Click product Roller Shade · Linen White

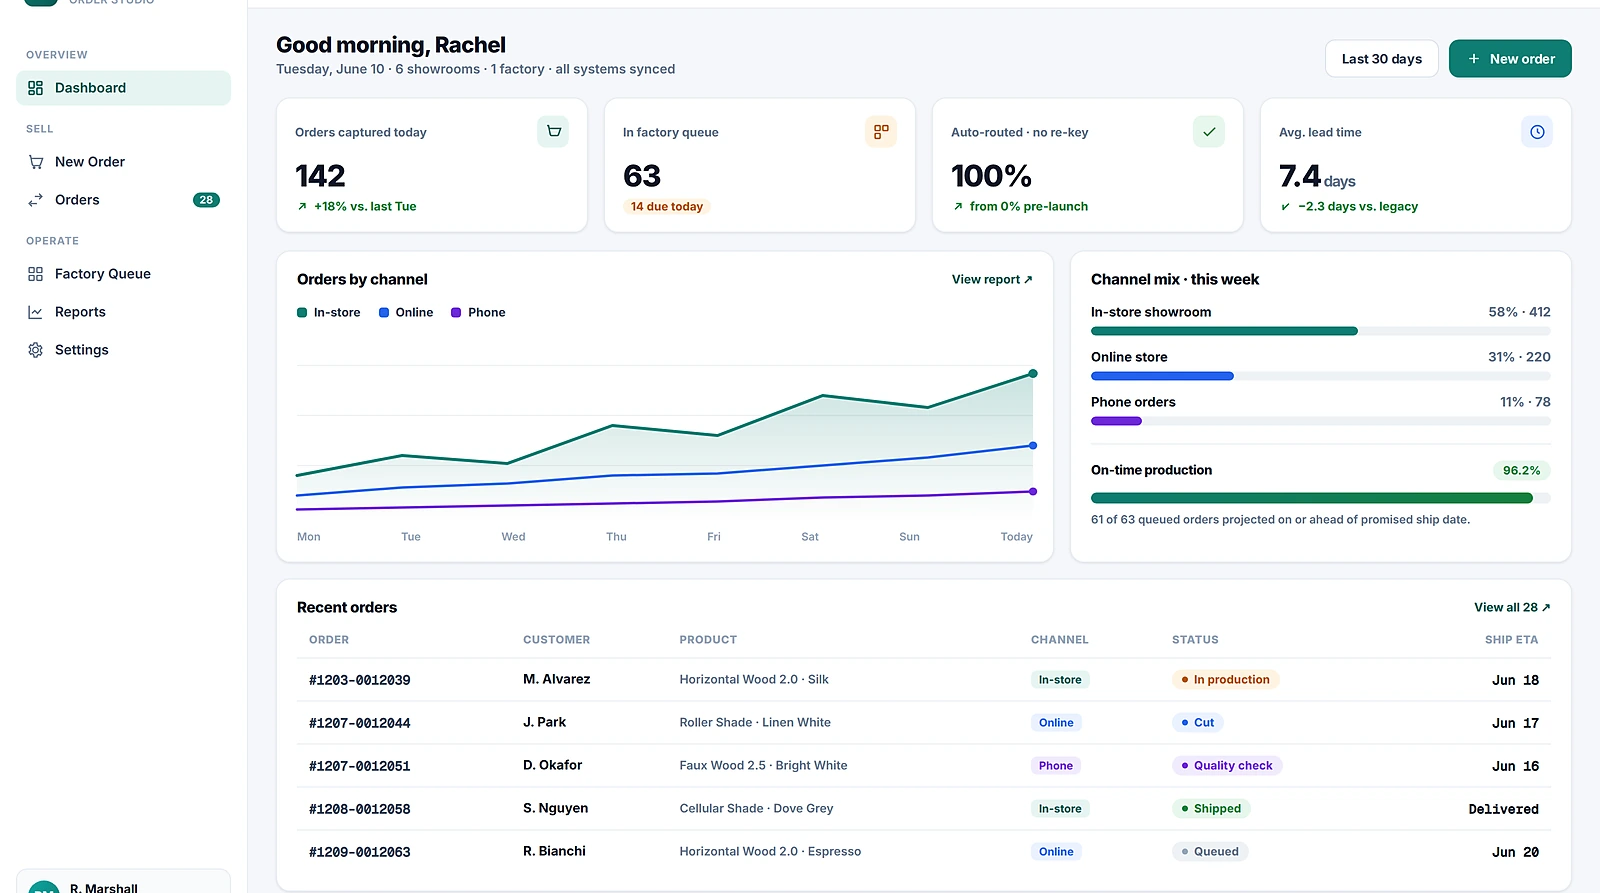click(x=755, y=723)
